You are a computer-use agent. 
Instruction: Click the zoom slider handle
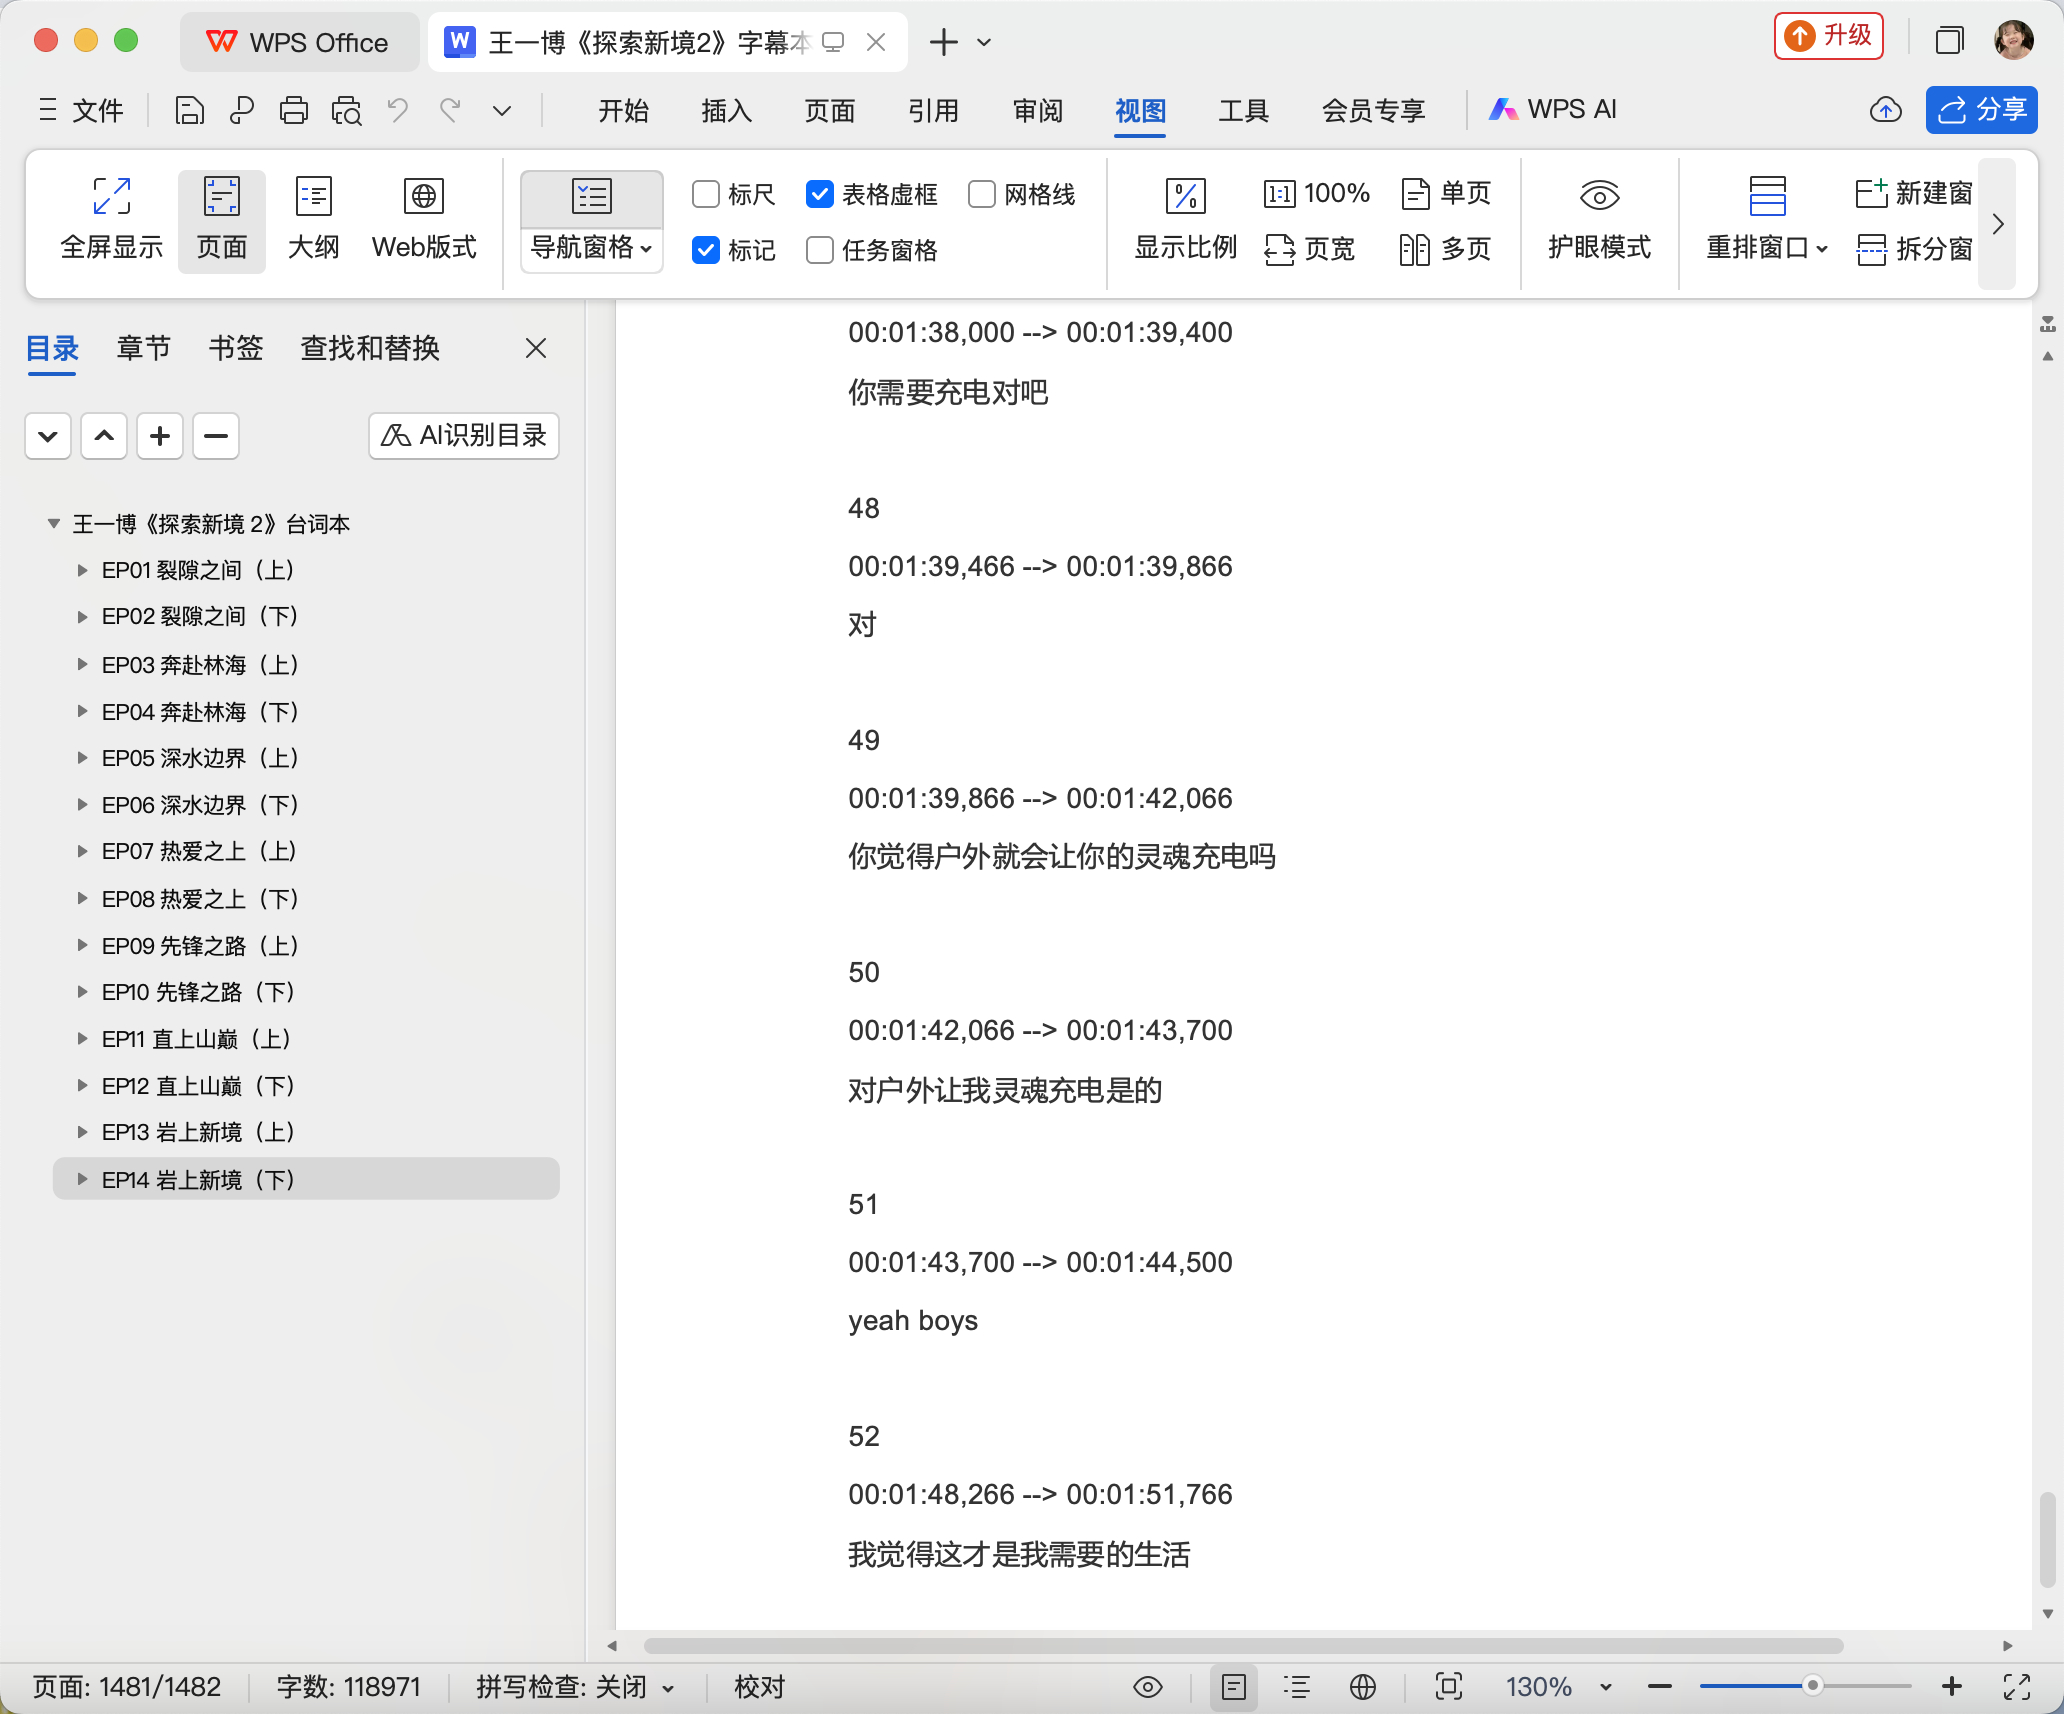pos(1812,1686)
